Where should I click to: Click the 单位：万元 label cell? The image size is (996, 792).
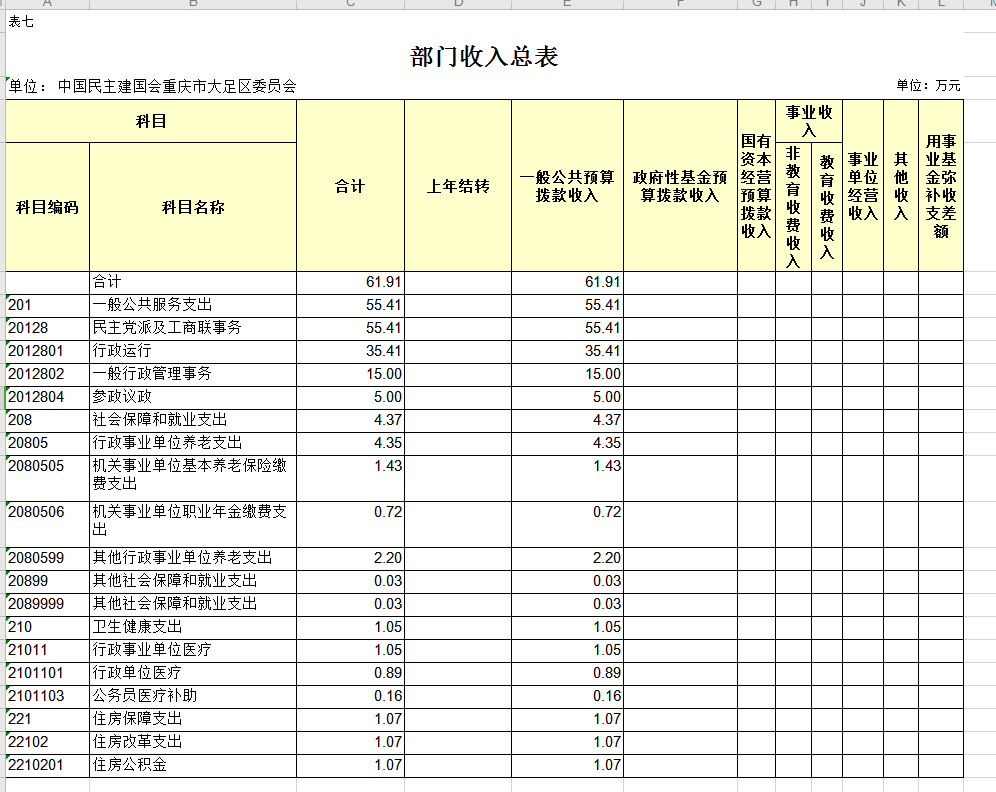click(x=928, y=86)
